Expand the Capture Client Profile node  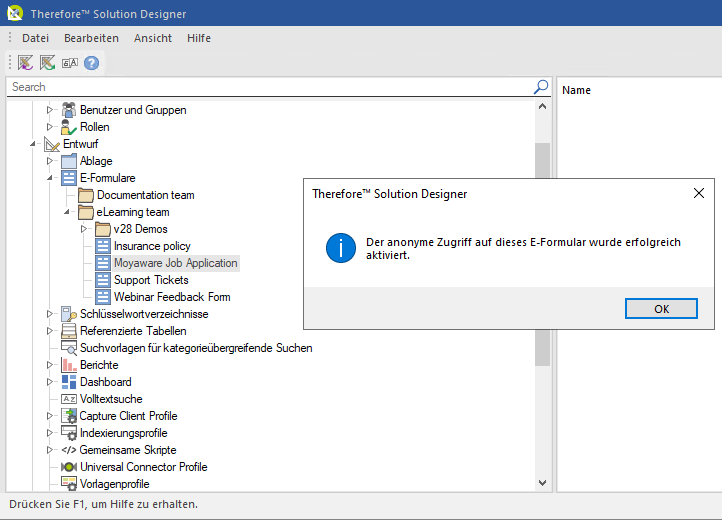pos(49,416)
